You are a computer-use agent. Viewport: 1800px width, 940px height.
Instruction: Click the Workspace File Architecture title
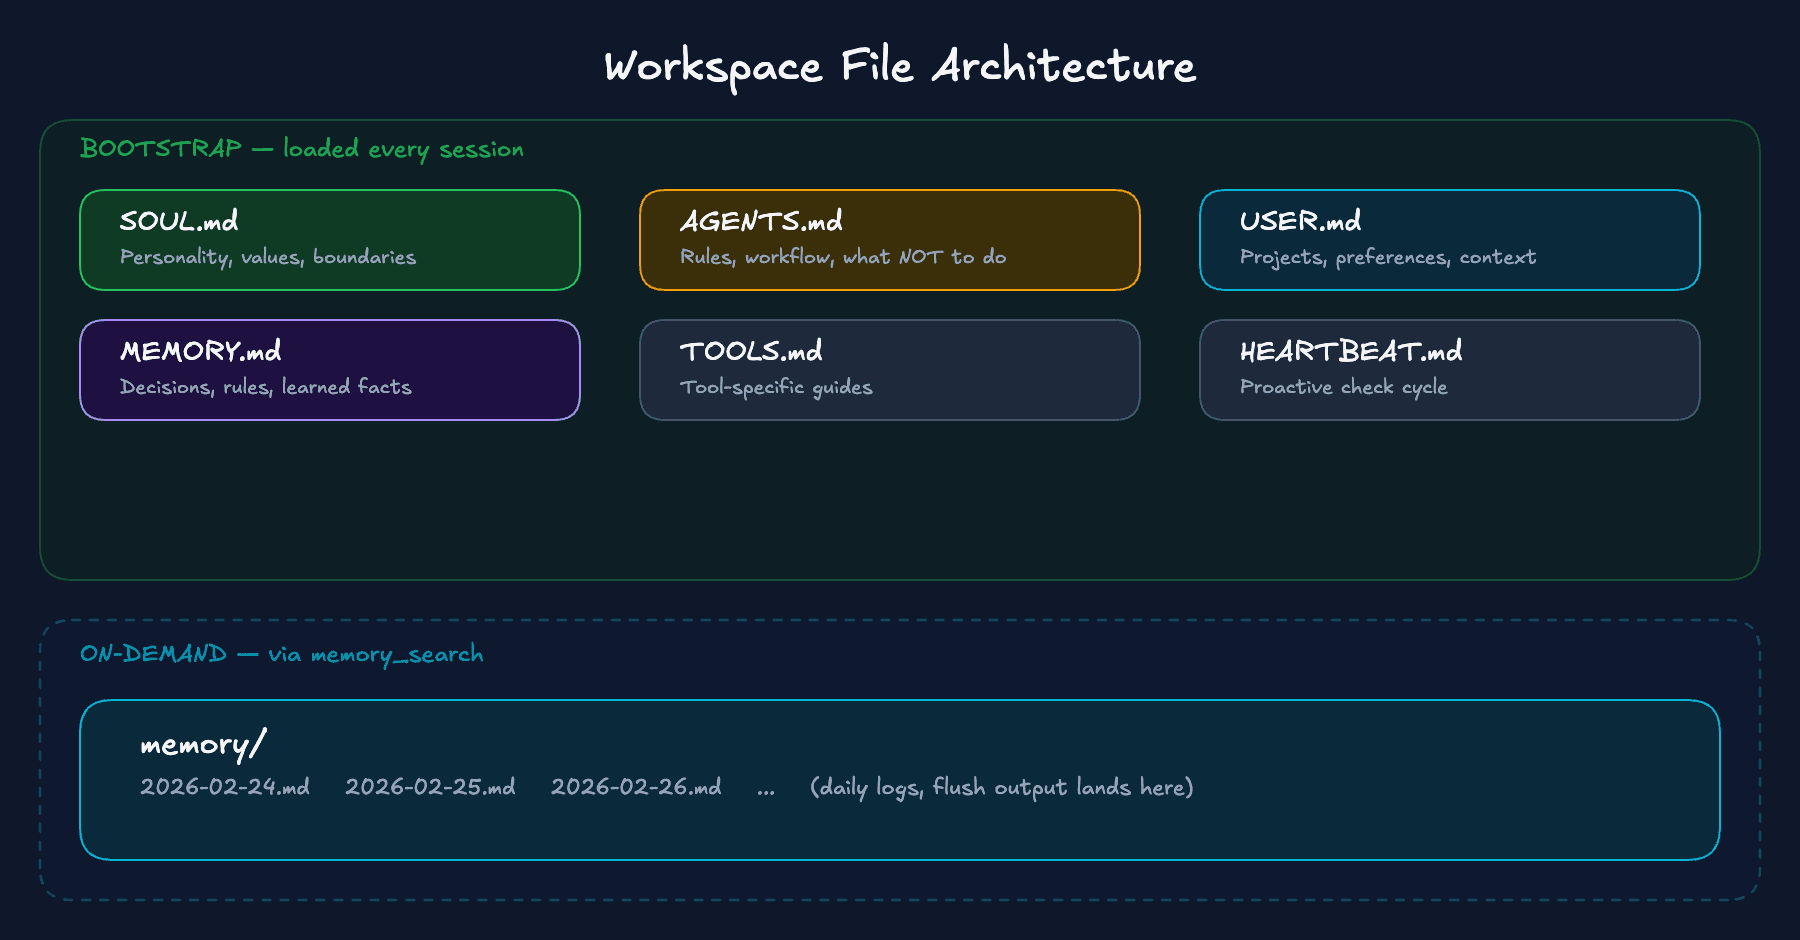(x=899, y=66)
